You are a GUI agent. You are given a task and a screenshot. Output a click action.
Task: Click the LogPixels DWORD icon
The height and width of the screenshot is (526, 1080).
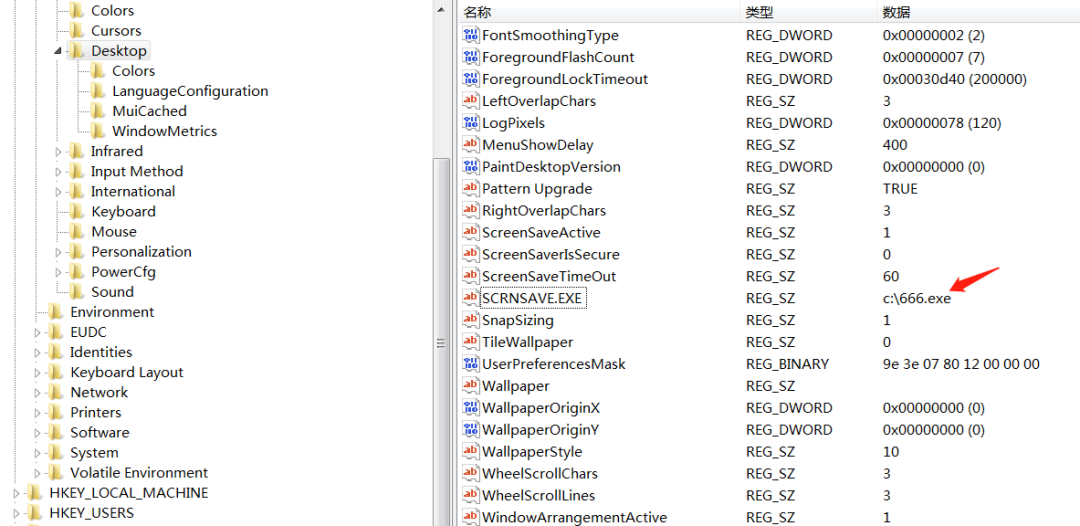click(471, 123)
